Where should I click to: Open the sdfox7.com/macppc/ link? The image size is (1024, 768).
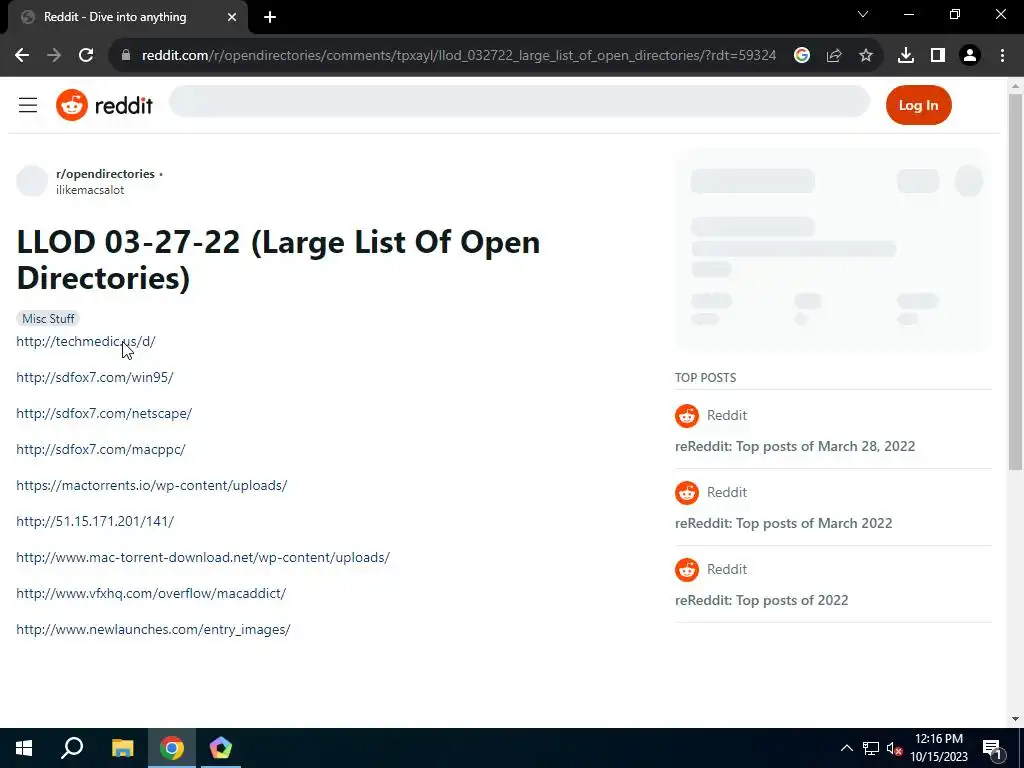point(101,449)
